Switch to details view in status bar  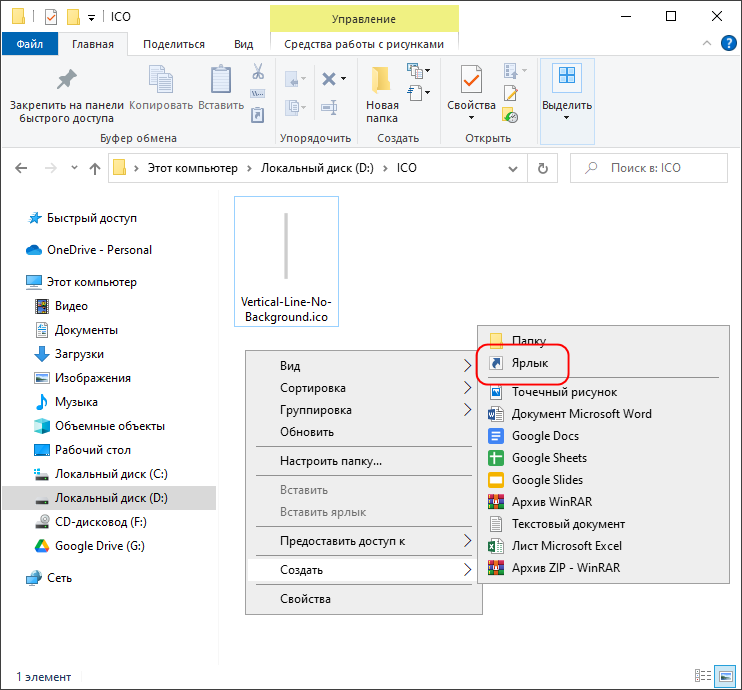[x=703, y=676]
